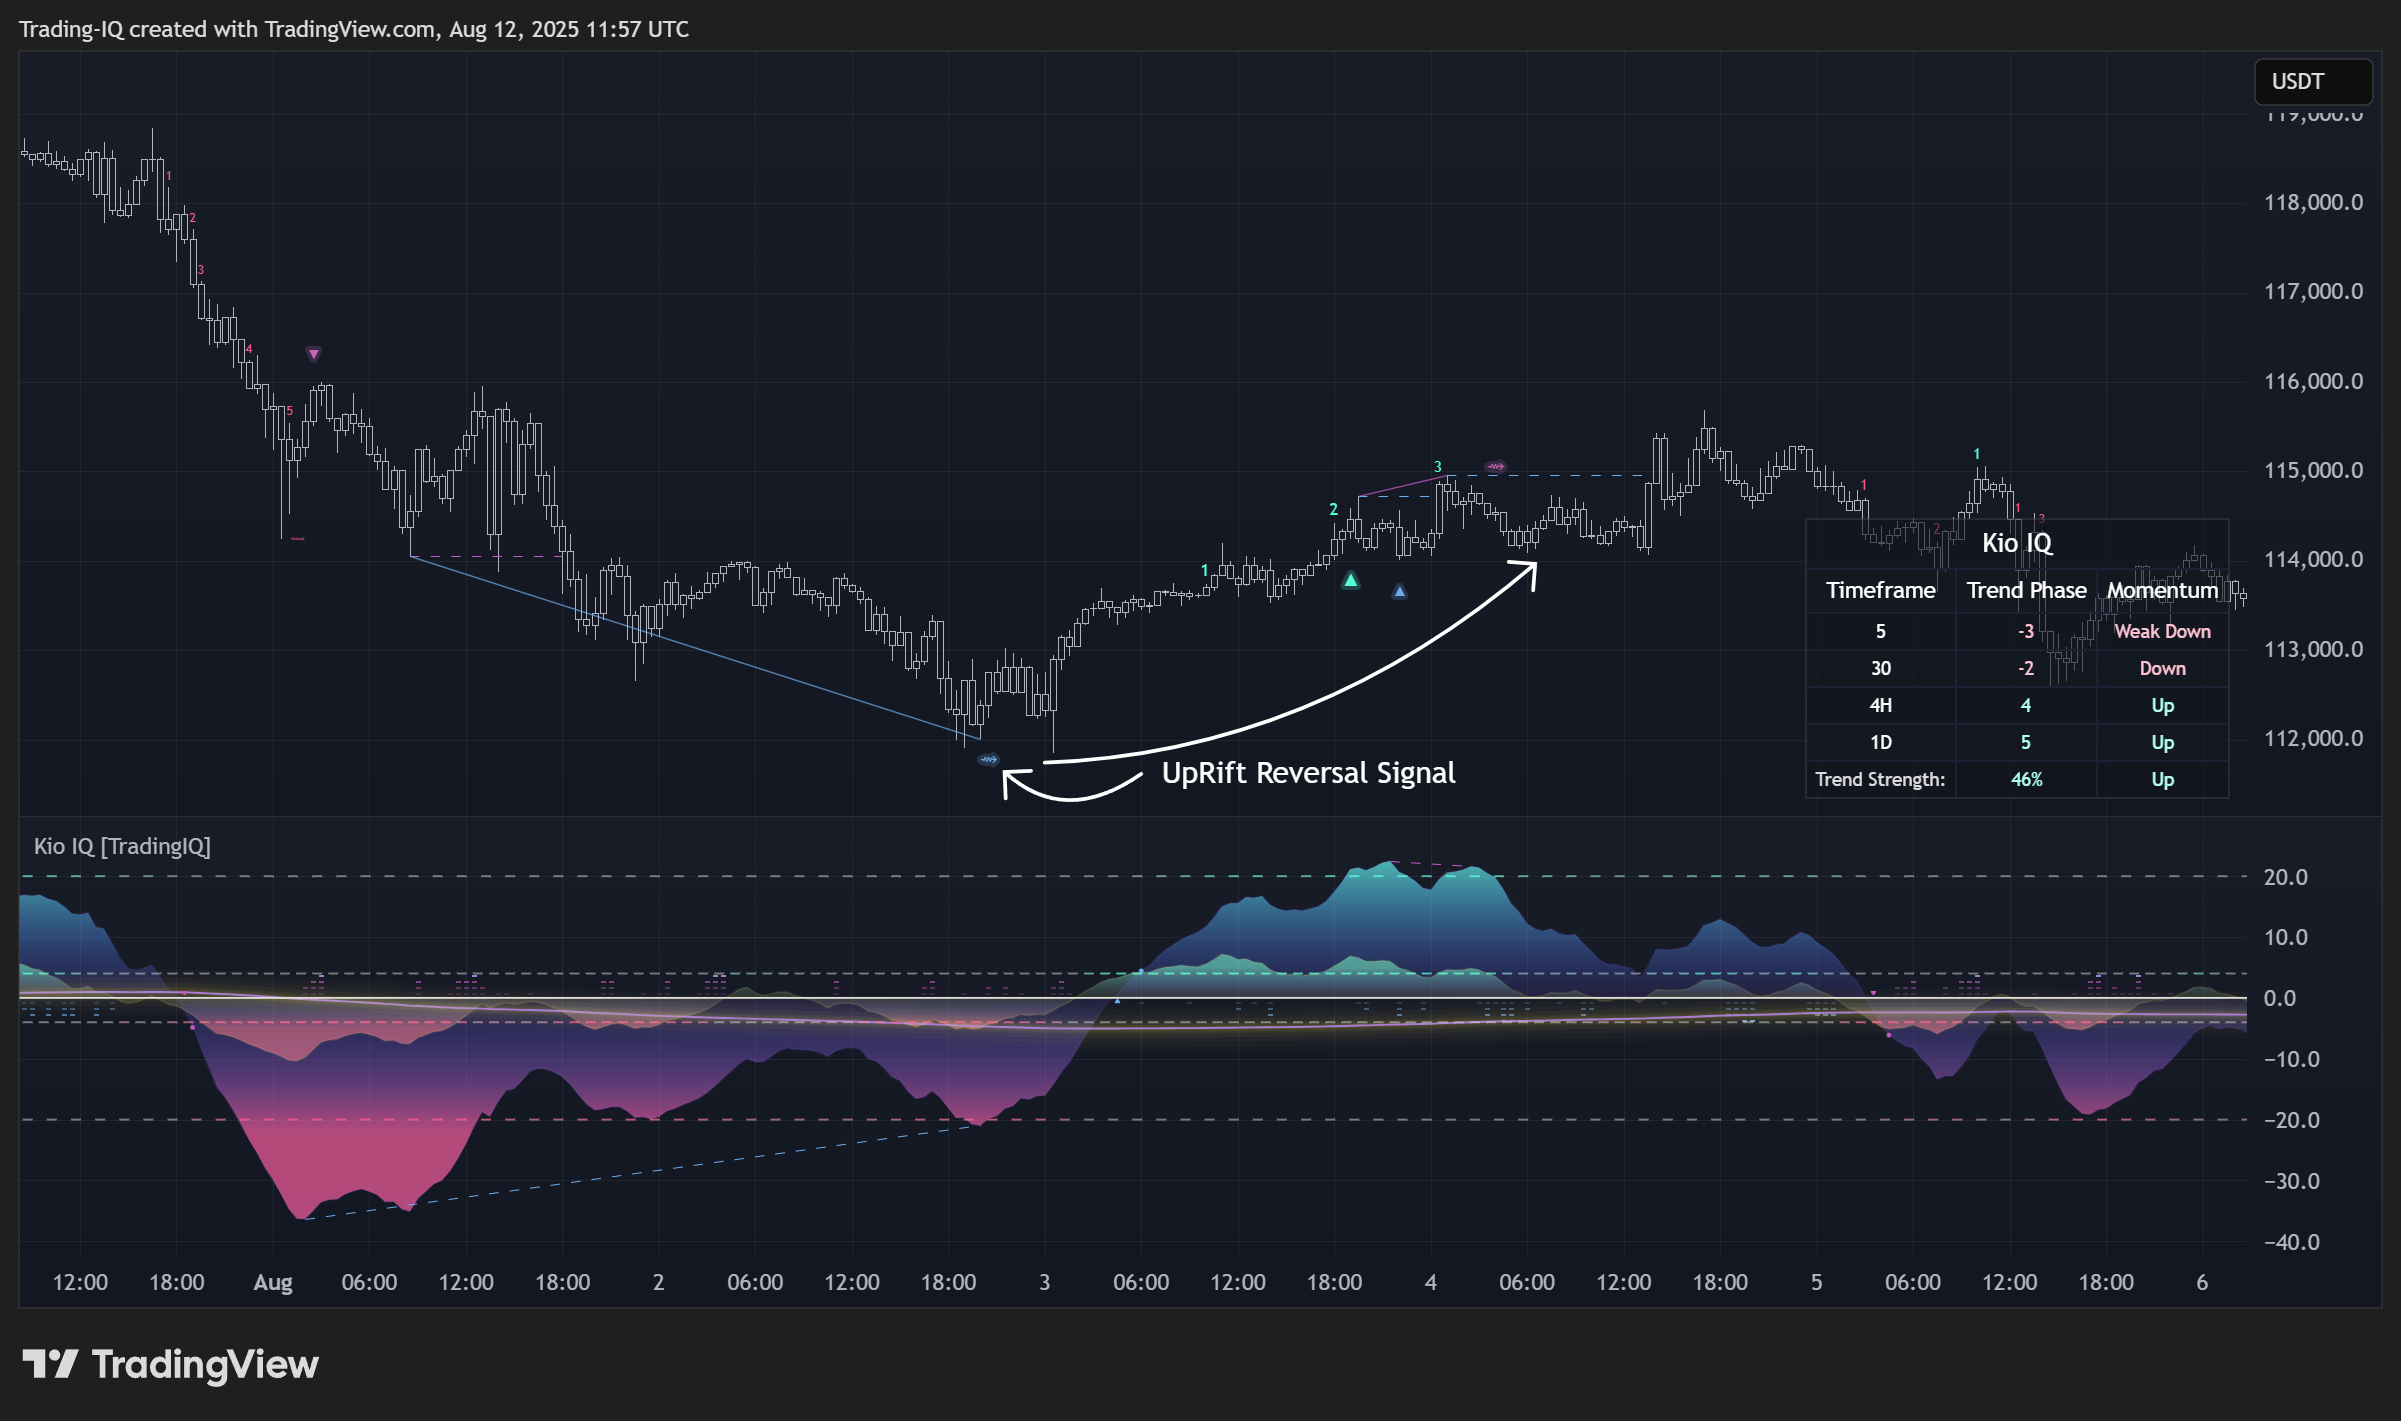Click the 115,000.0 price axis label
Screen dimensions: 2401x1421
pos(2313,471)
